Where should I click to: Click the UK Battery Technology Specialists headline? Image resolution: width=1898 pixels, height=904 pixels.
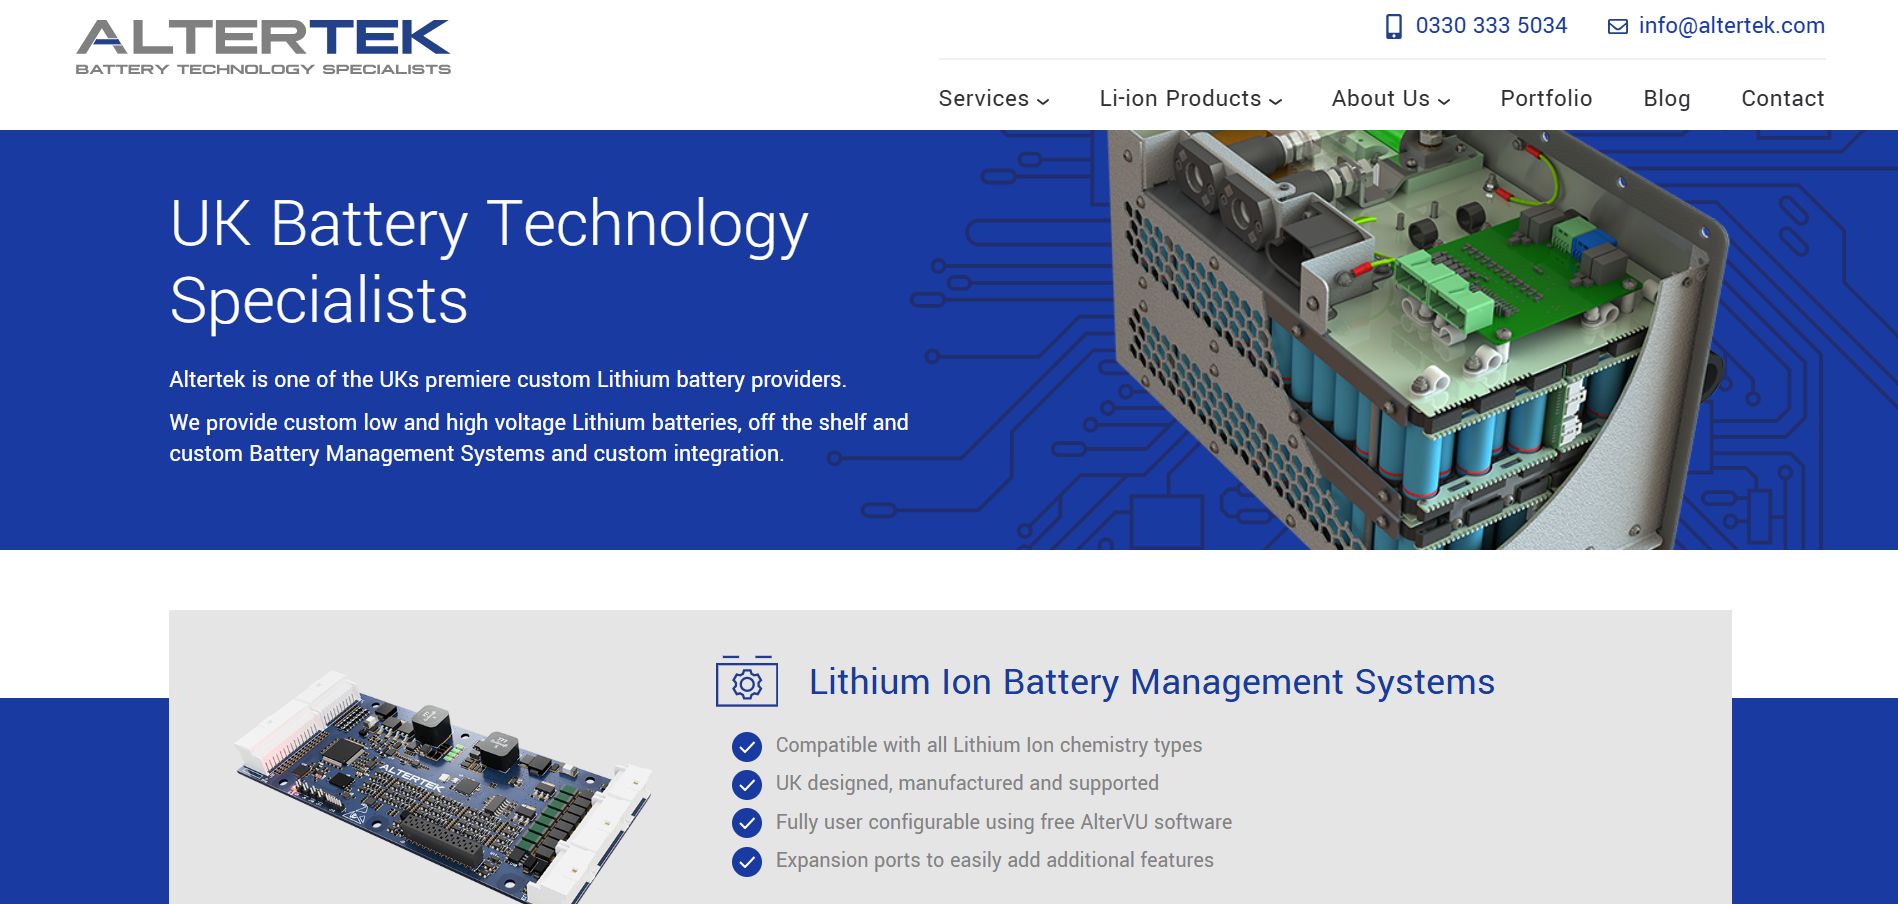(x=489, y=261)
